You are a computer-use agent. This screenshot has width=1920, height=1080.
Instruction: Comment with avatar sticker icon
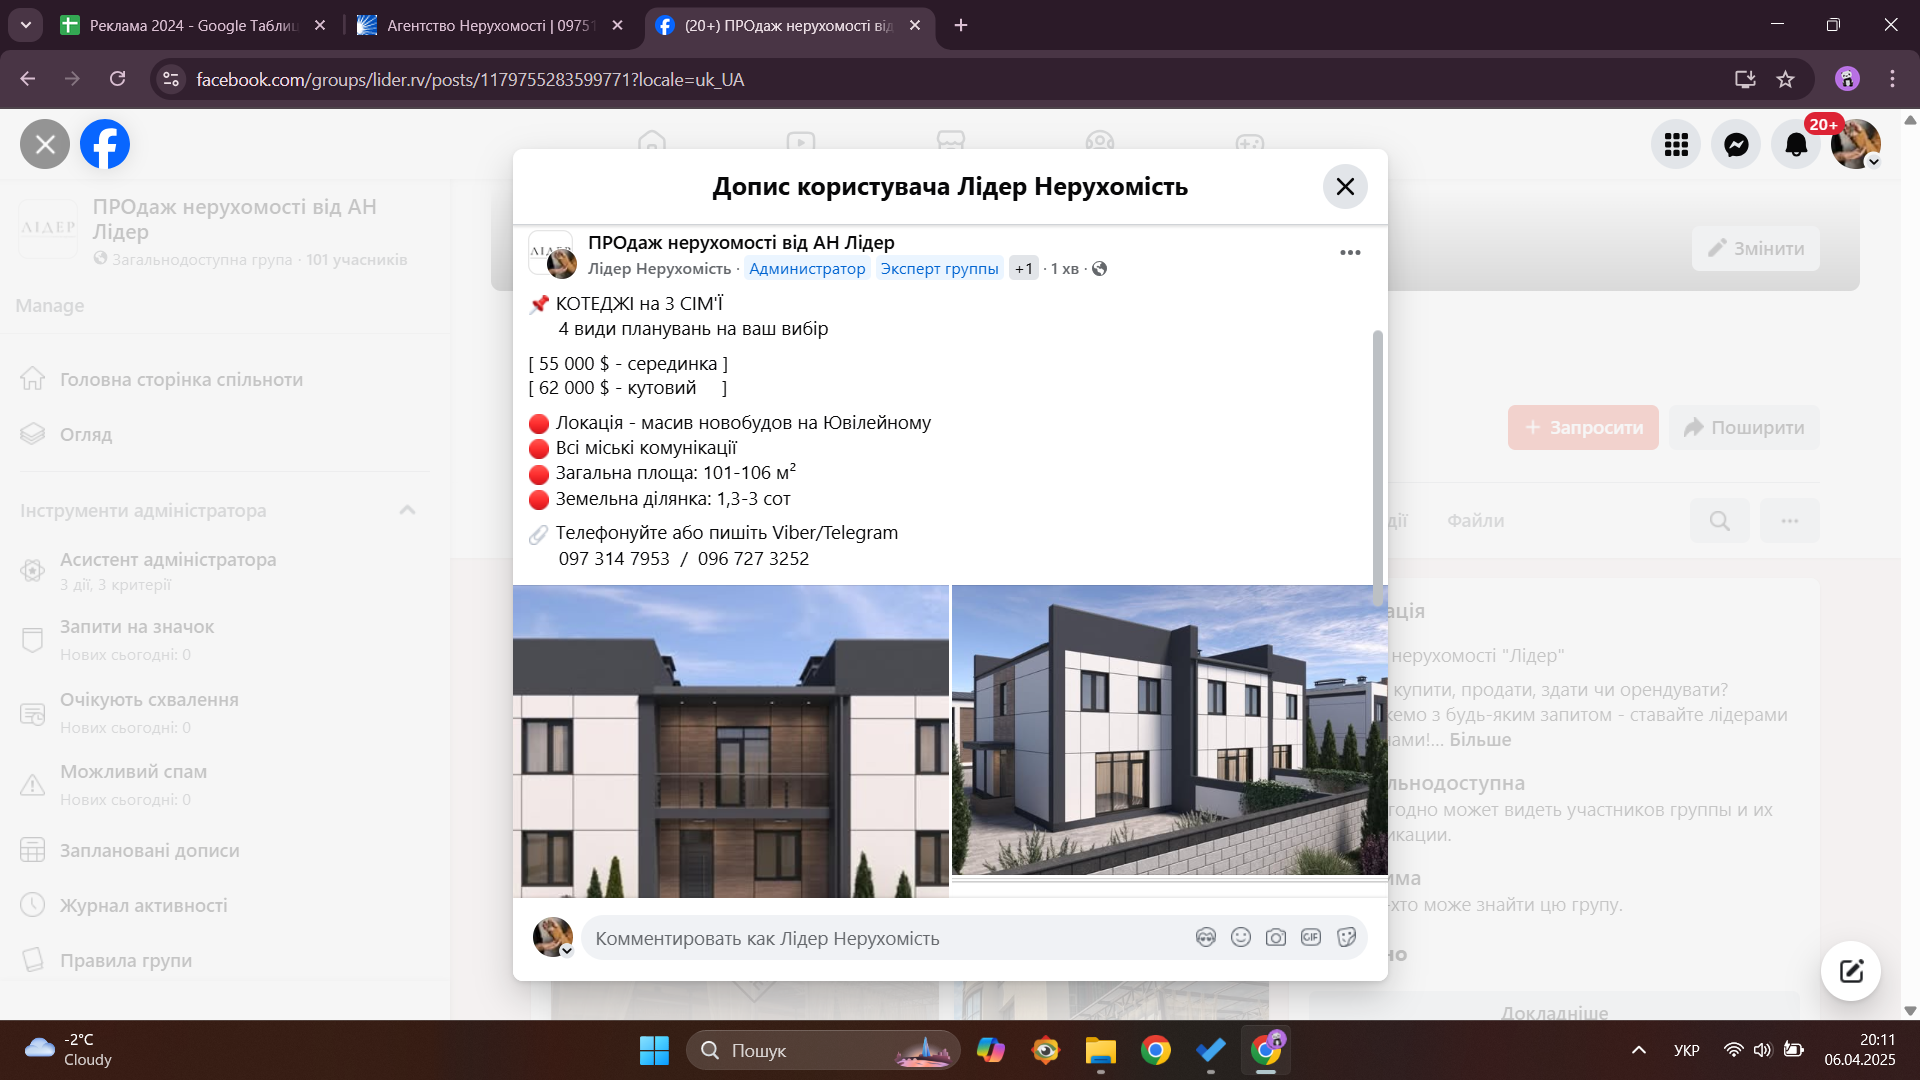[x=1206, y=937]
